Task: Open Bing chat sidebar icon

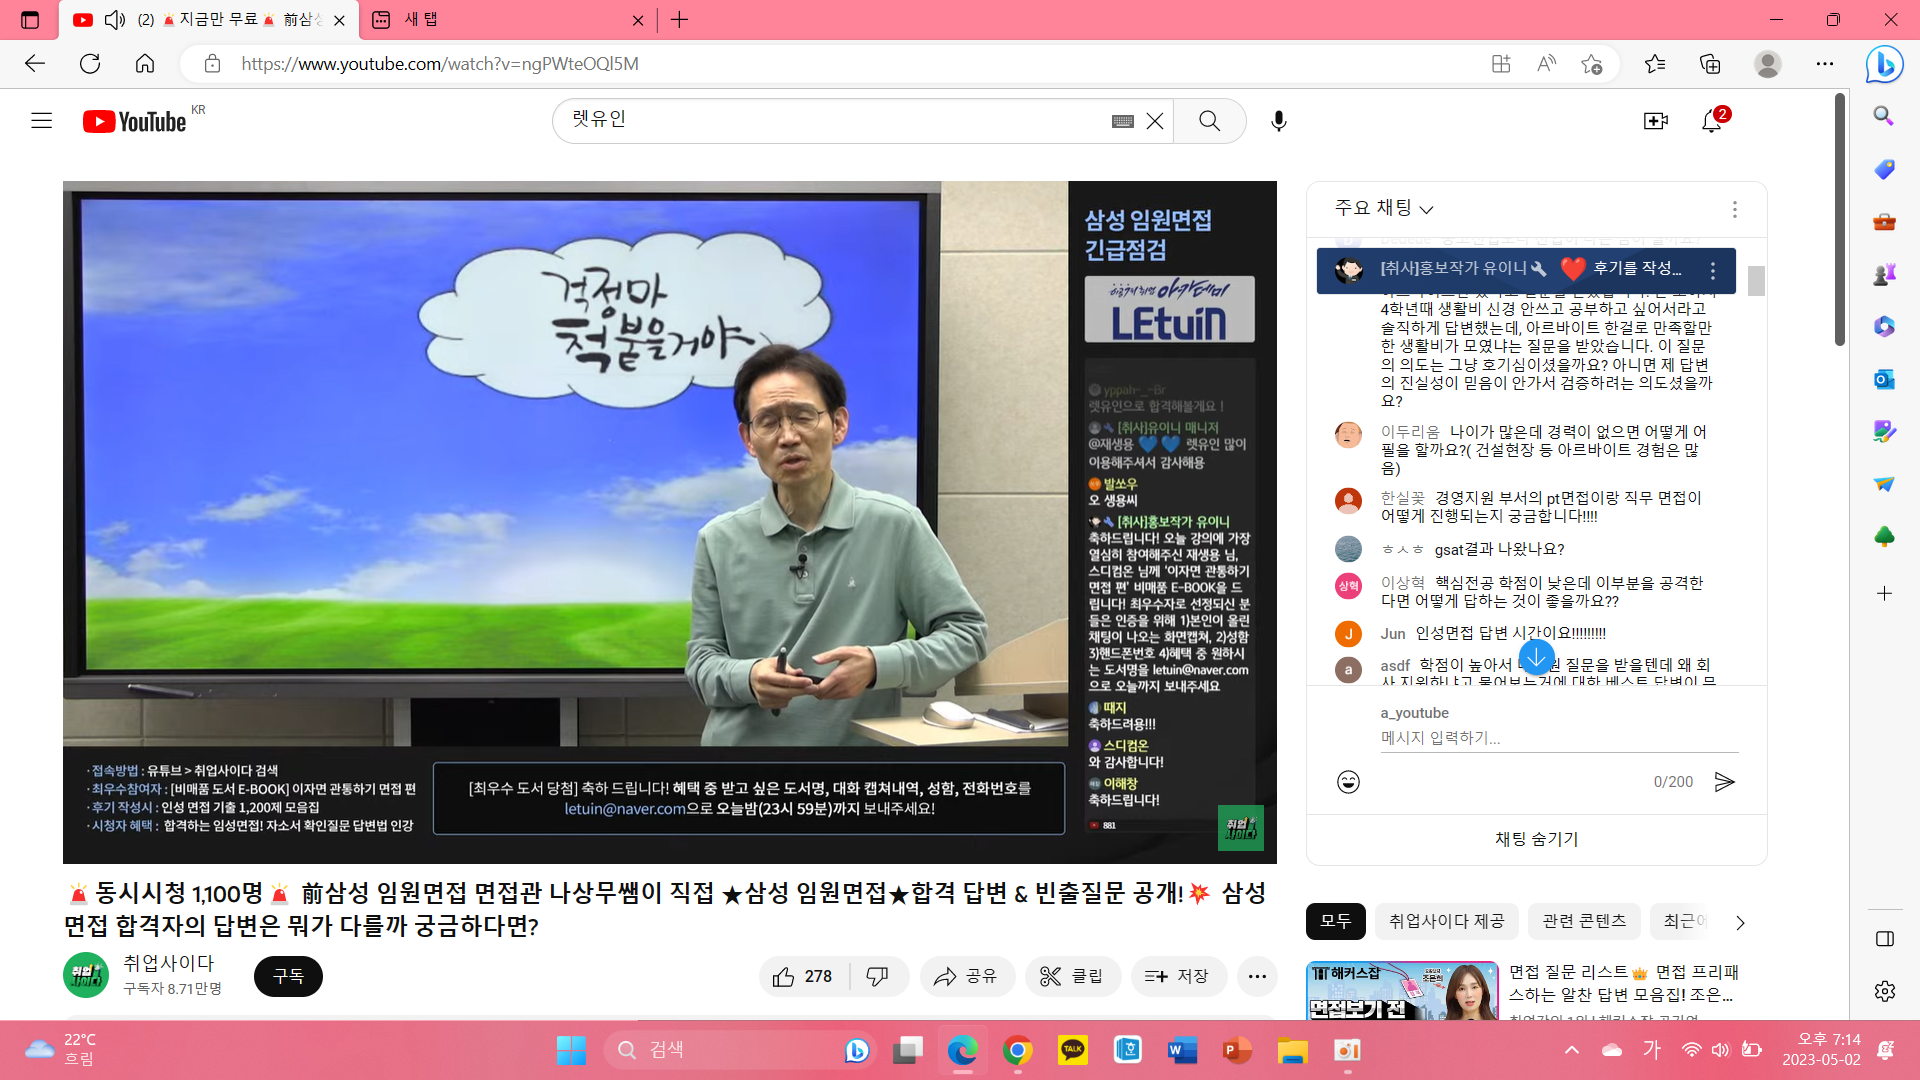Action: [x=1884, y=64]
